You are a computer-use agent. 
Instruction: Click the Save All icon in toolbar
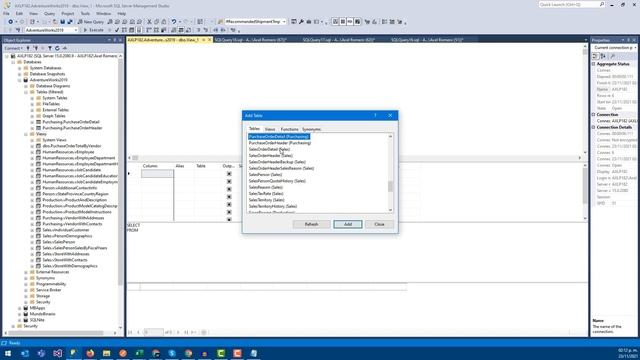(70, 22)
